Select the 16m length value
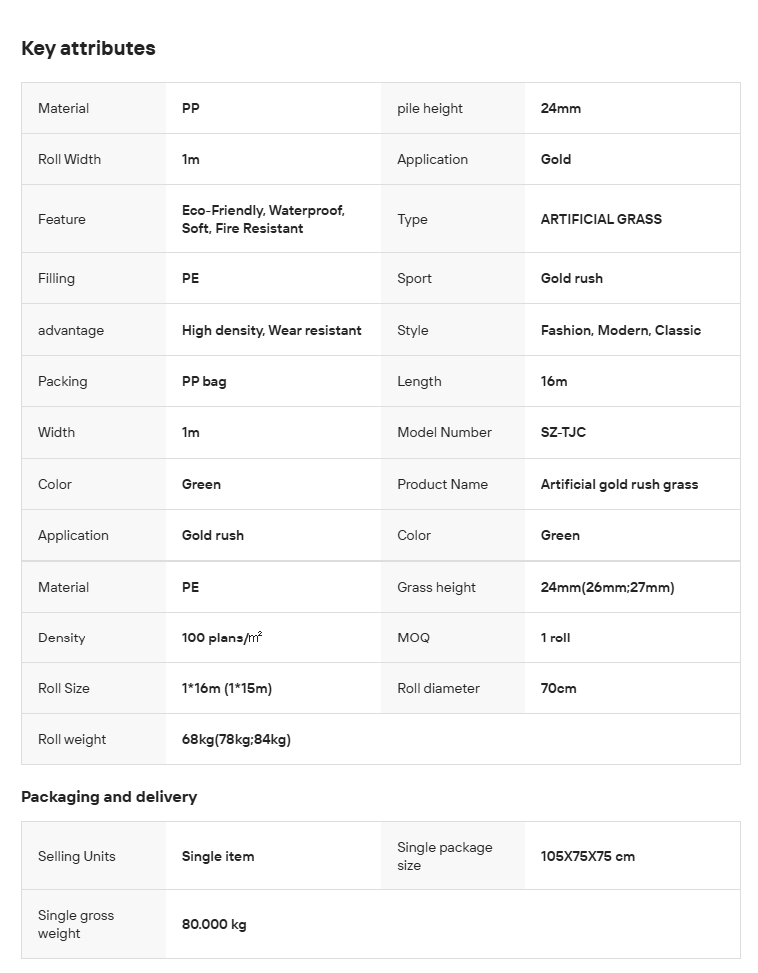This screenshot has width=758, height=973. click(x=554, y=381)
